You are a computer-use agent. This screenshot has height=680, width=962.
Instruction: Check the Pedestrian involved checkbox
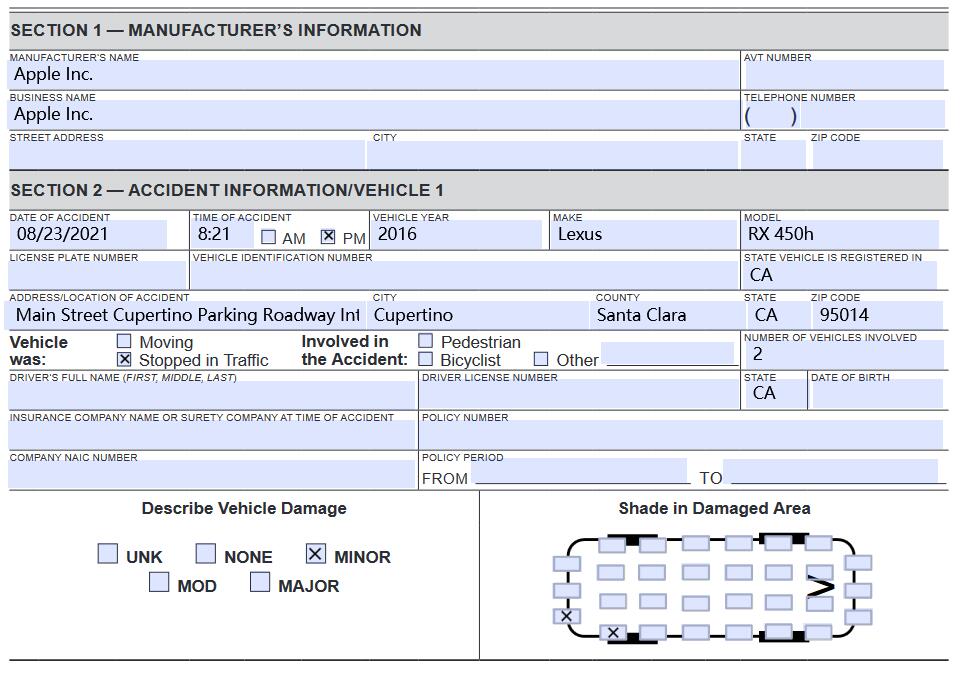(425, 341)
